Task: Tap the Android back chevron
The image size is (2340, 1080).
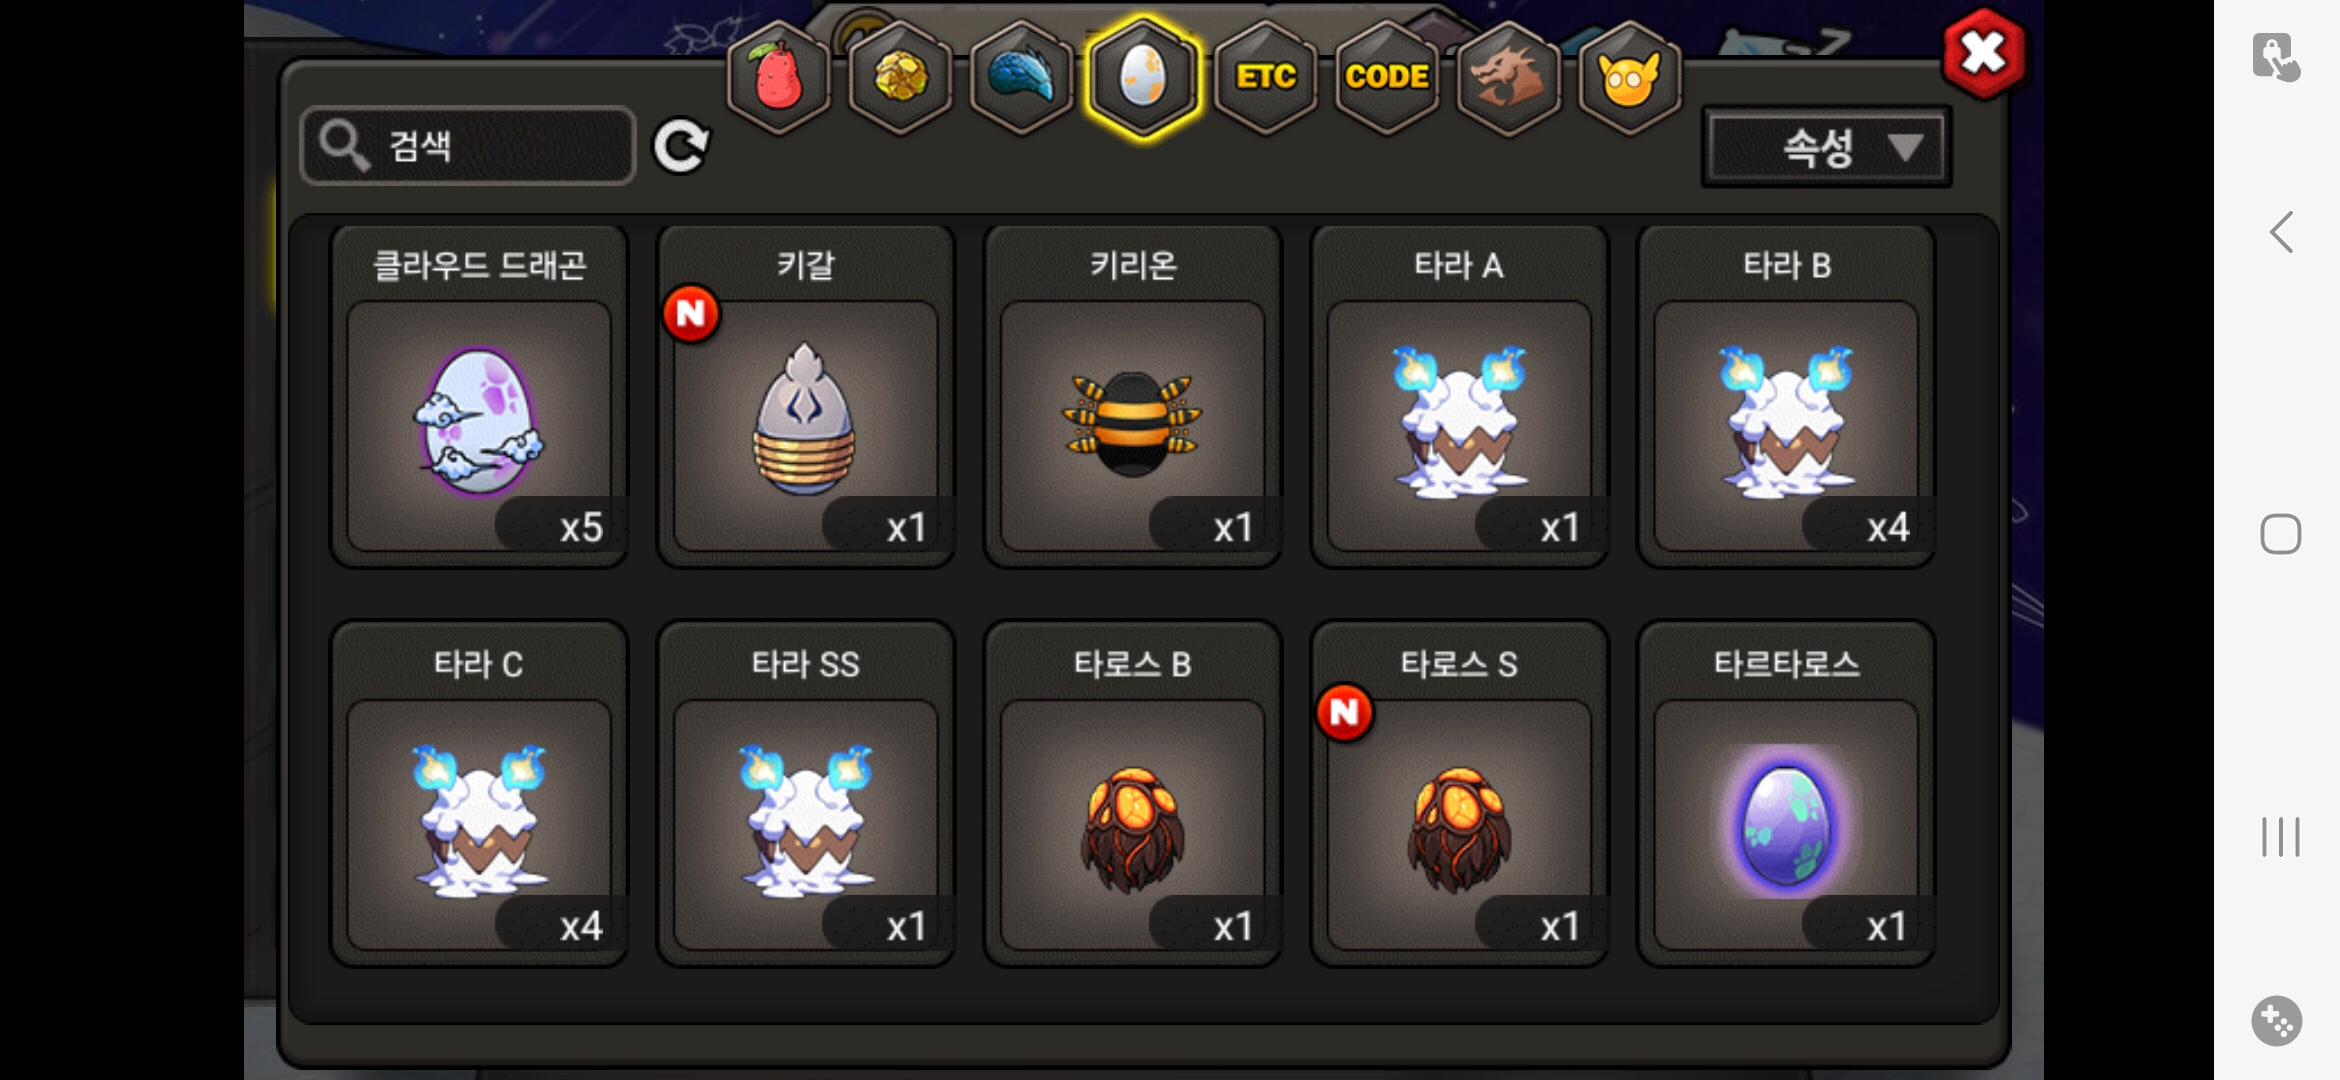Action: click(2281, 232)
